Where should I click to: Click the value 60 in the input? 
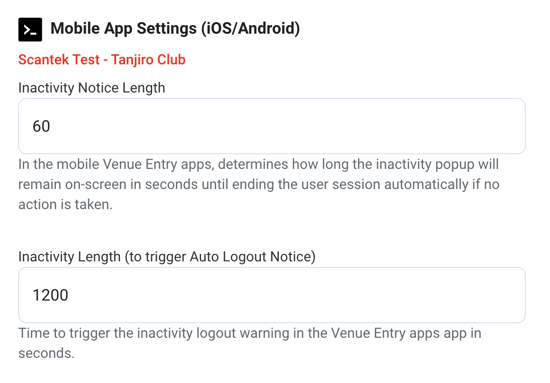pos(41,126)
